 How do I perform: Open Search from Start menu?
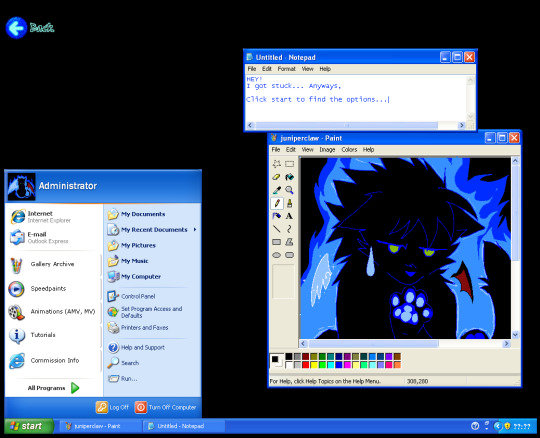point(123,363)
